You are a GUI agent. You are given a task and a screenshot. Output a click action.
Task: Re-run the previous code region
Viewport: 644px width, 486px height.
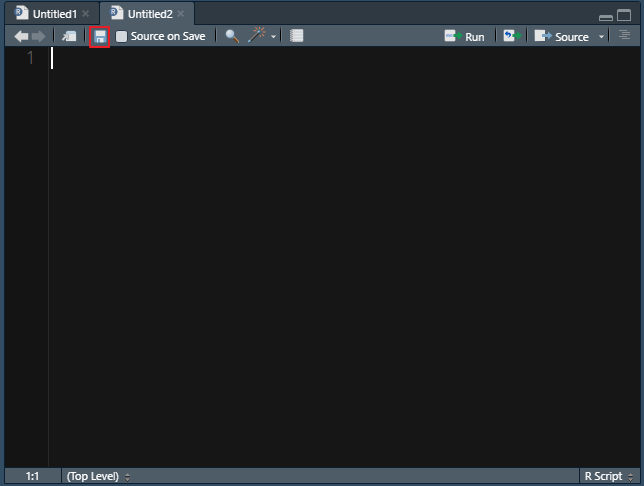pyautogui.click(x=512, y=36)
